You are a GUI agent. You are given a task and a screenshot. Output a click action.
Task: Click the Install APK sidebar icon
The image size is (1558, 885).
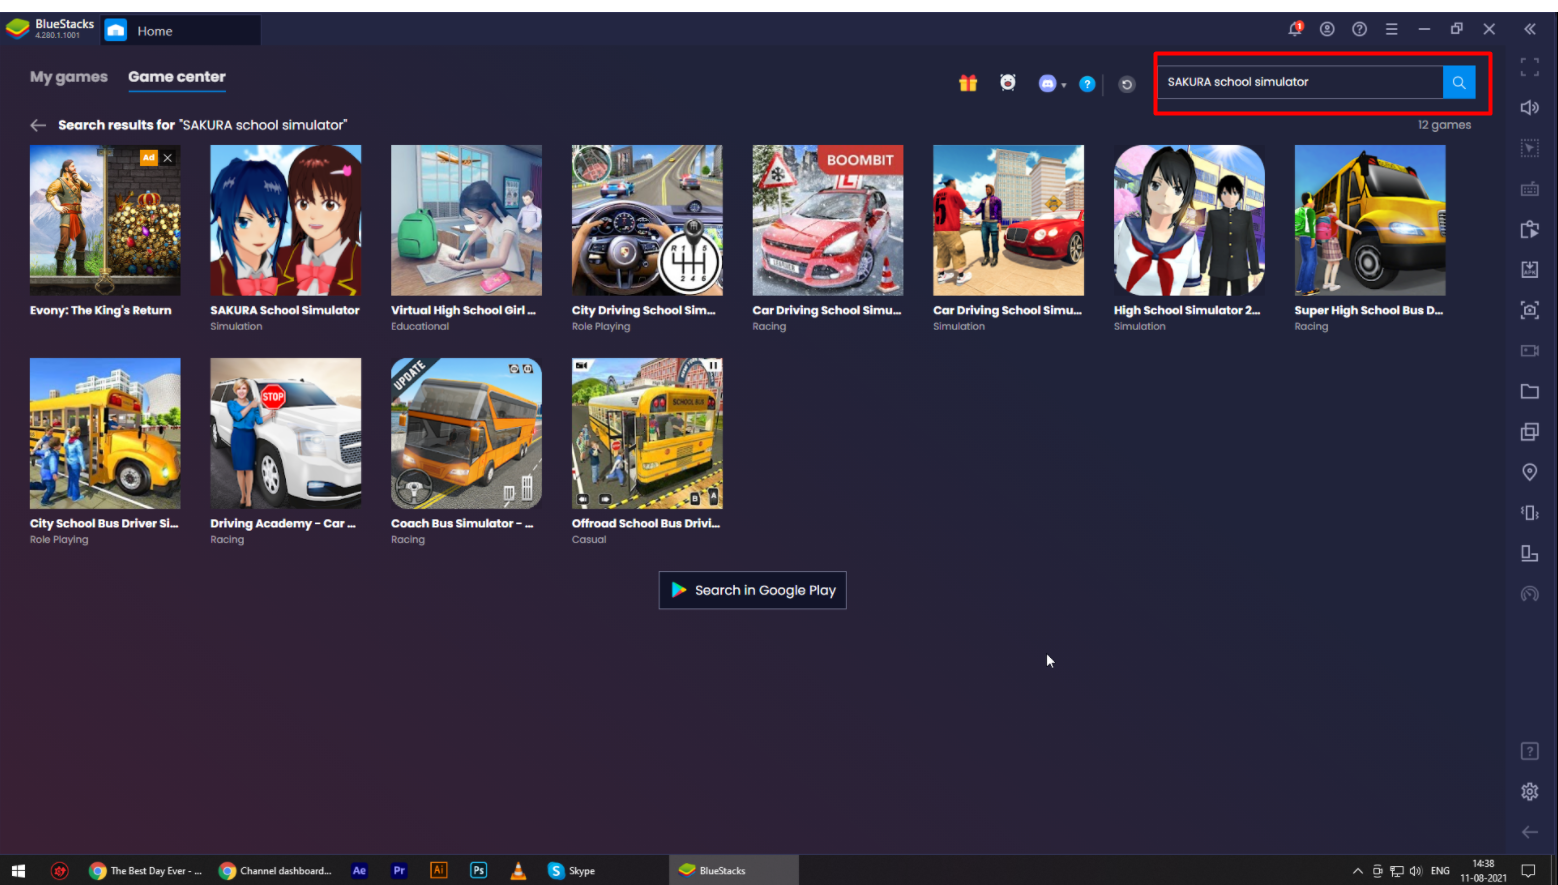coord(1529,269)
